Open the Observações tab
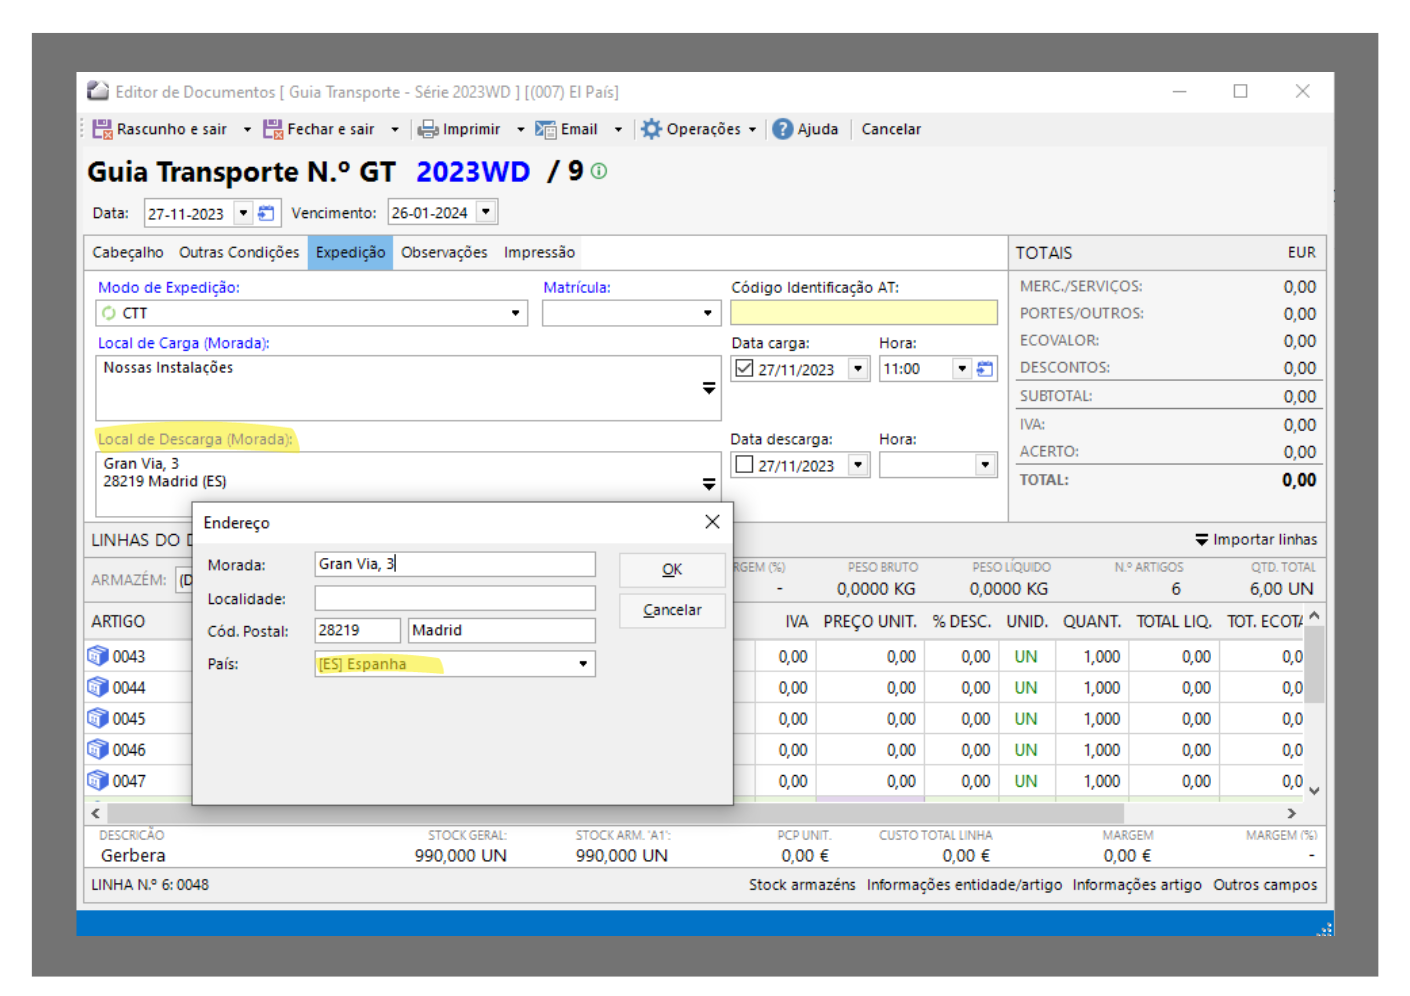Image resolution: width=1410 pixels, height=996 pixels. (444, 252)
